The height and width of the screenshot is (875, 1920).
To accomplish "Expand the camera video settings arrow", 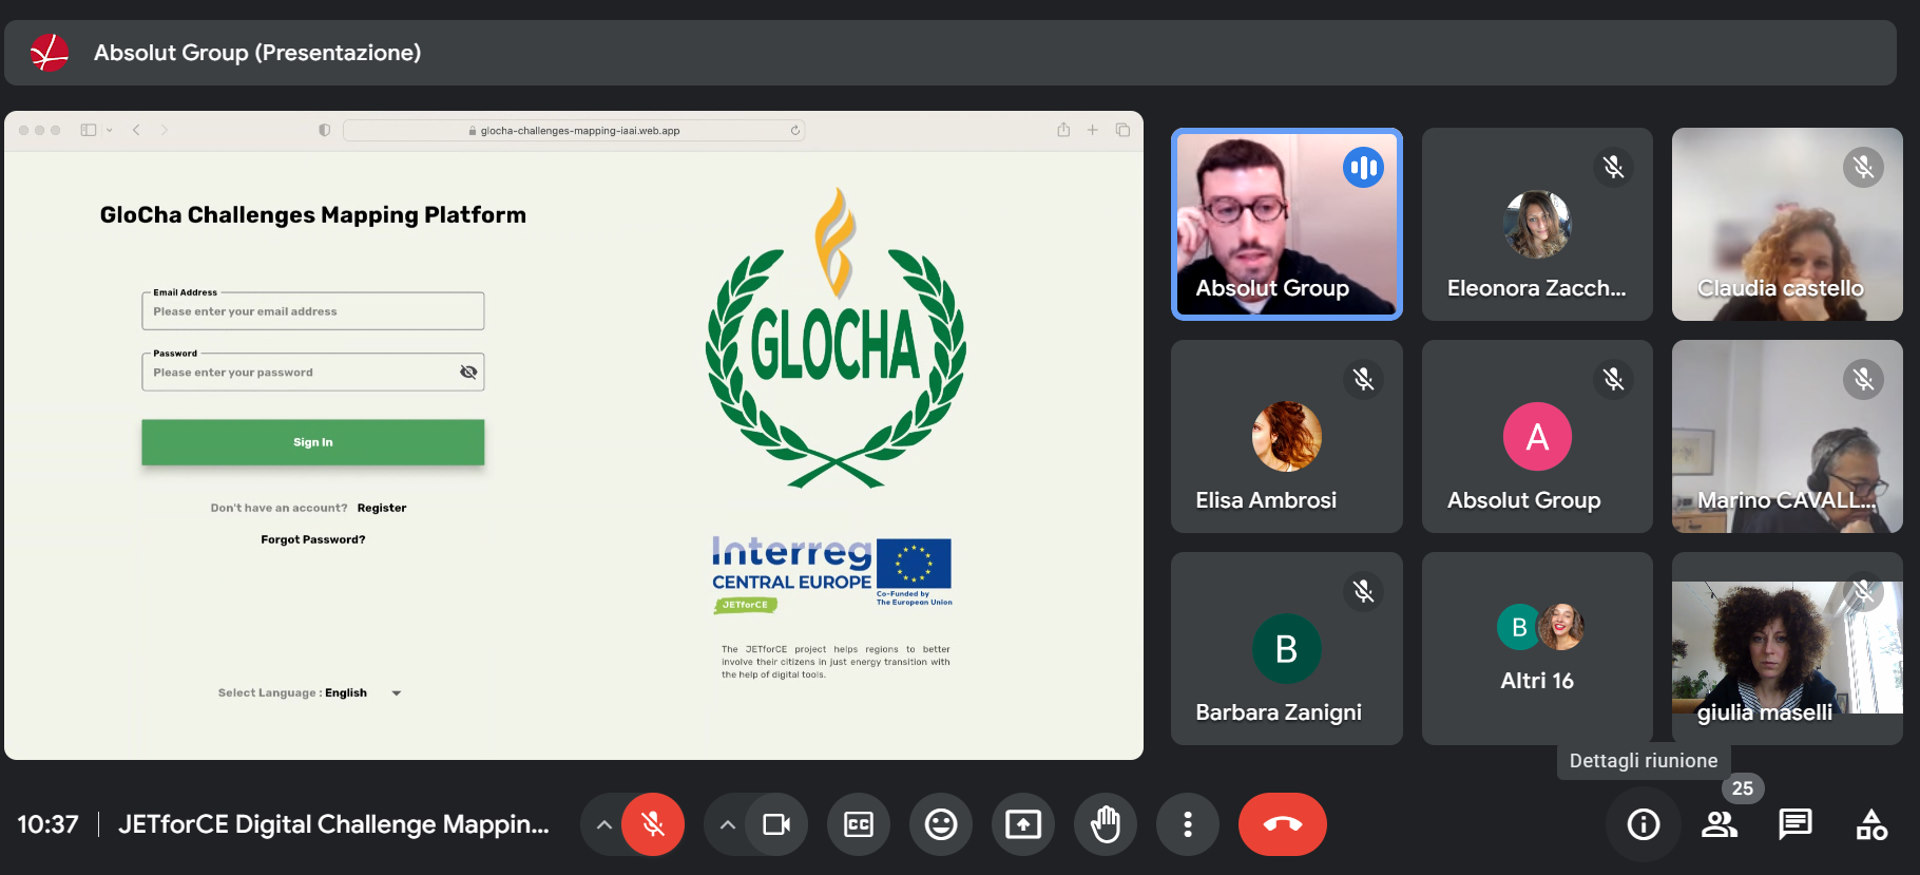I will (728, 825).
